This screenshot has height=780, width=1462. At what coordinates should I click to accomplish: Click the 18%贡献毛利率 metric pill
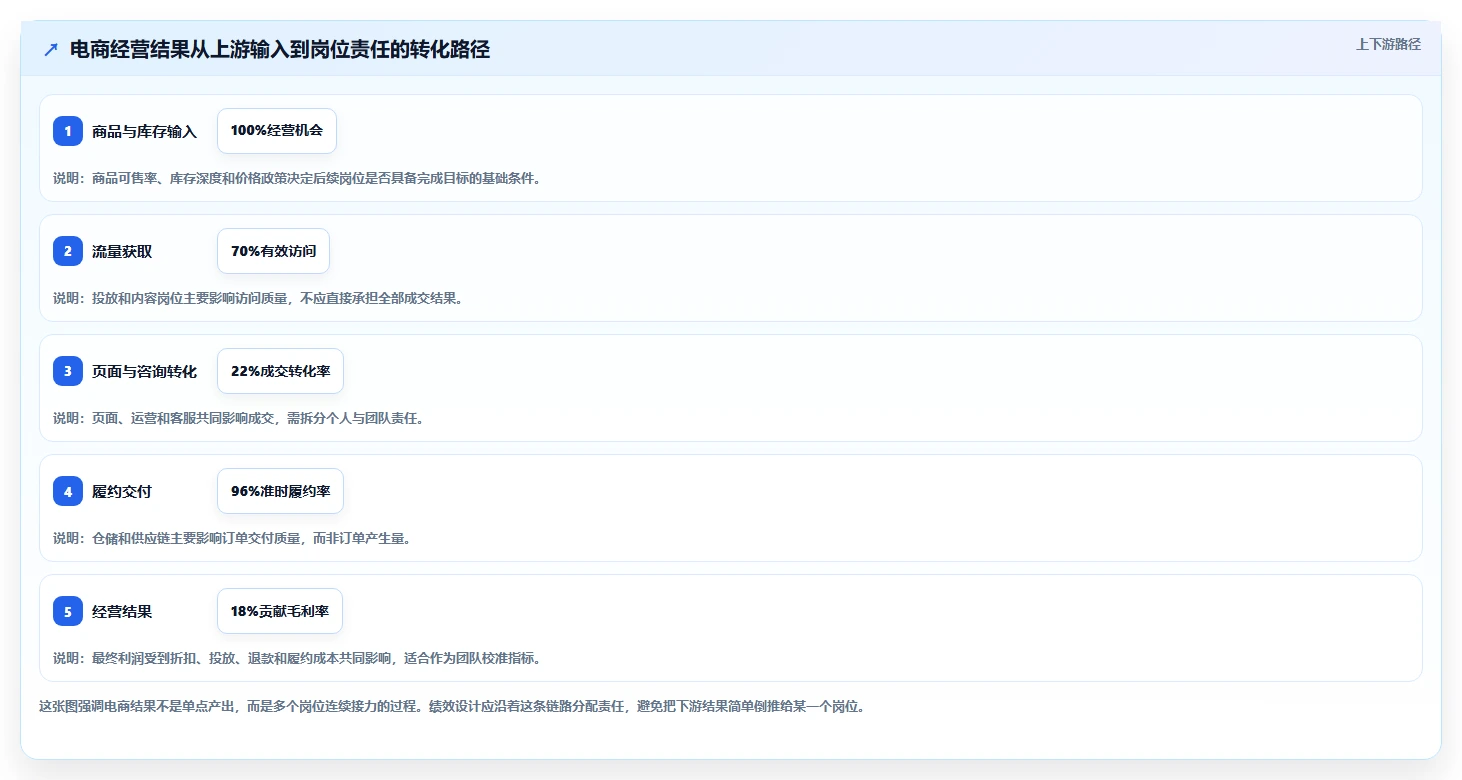(280, 611)
